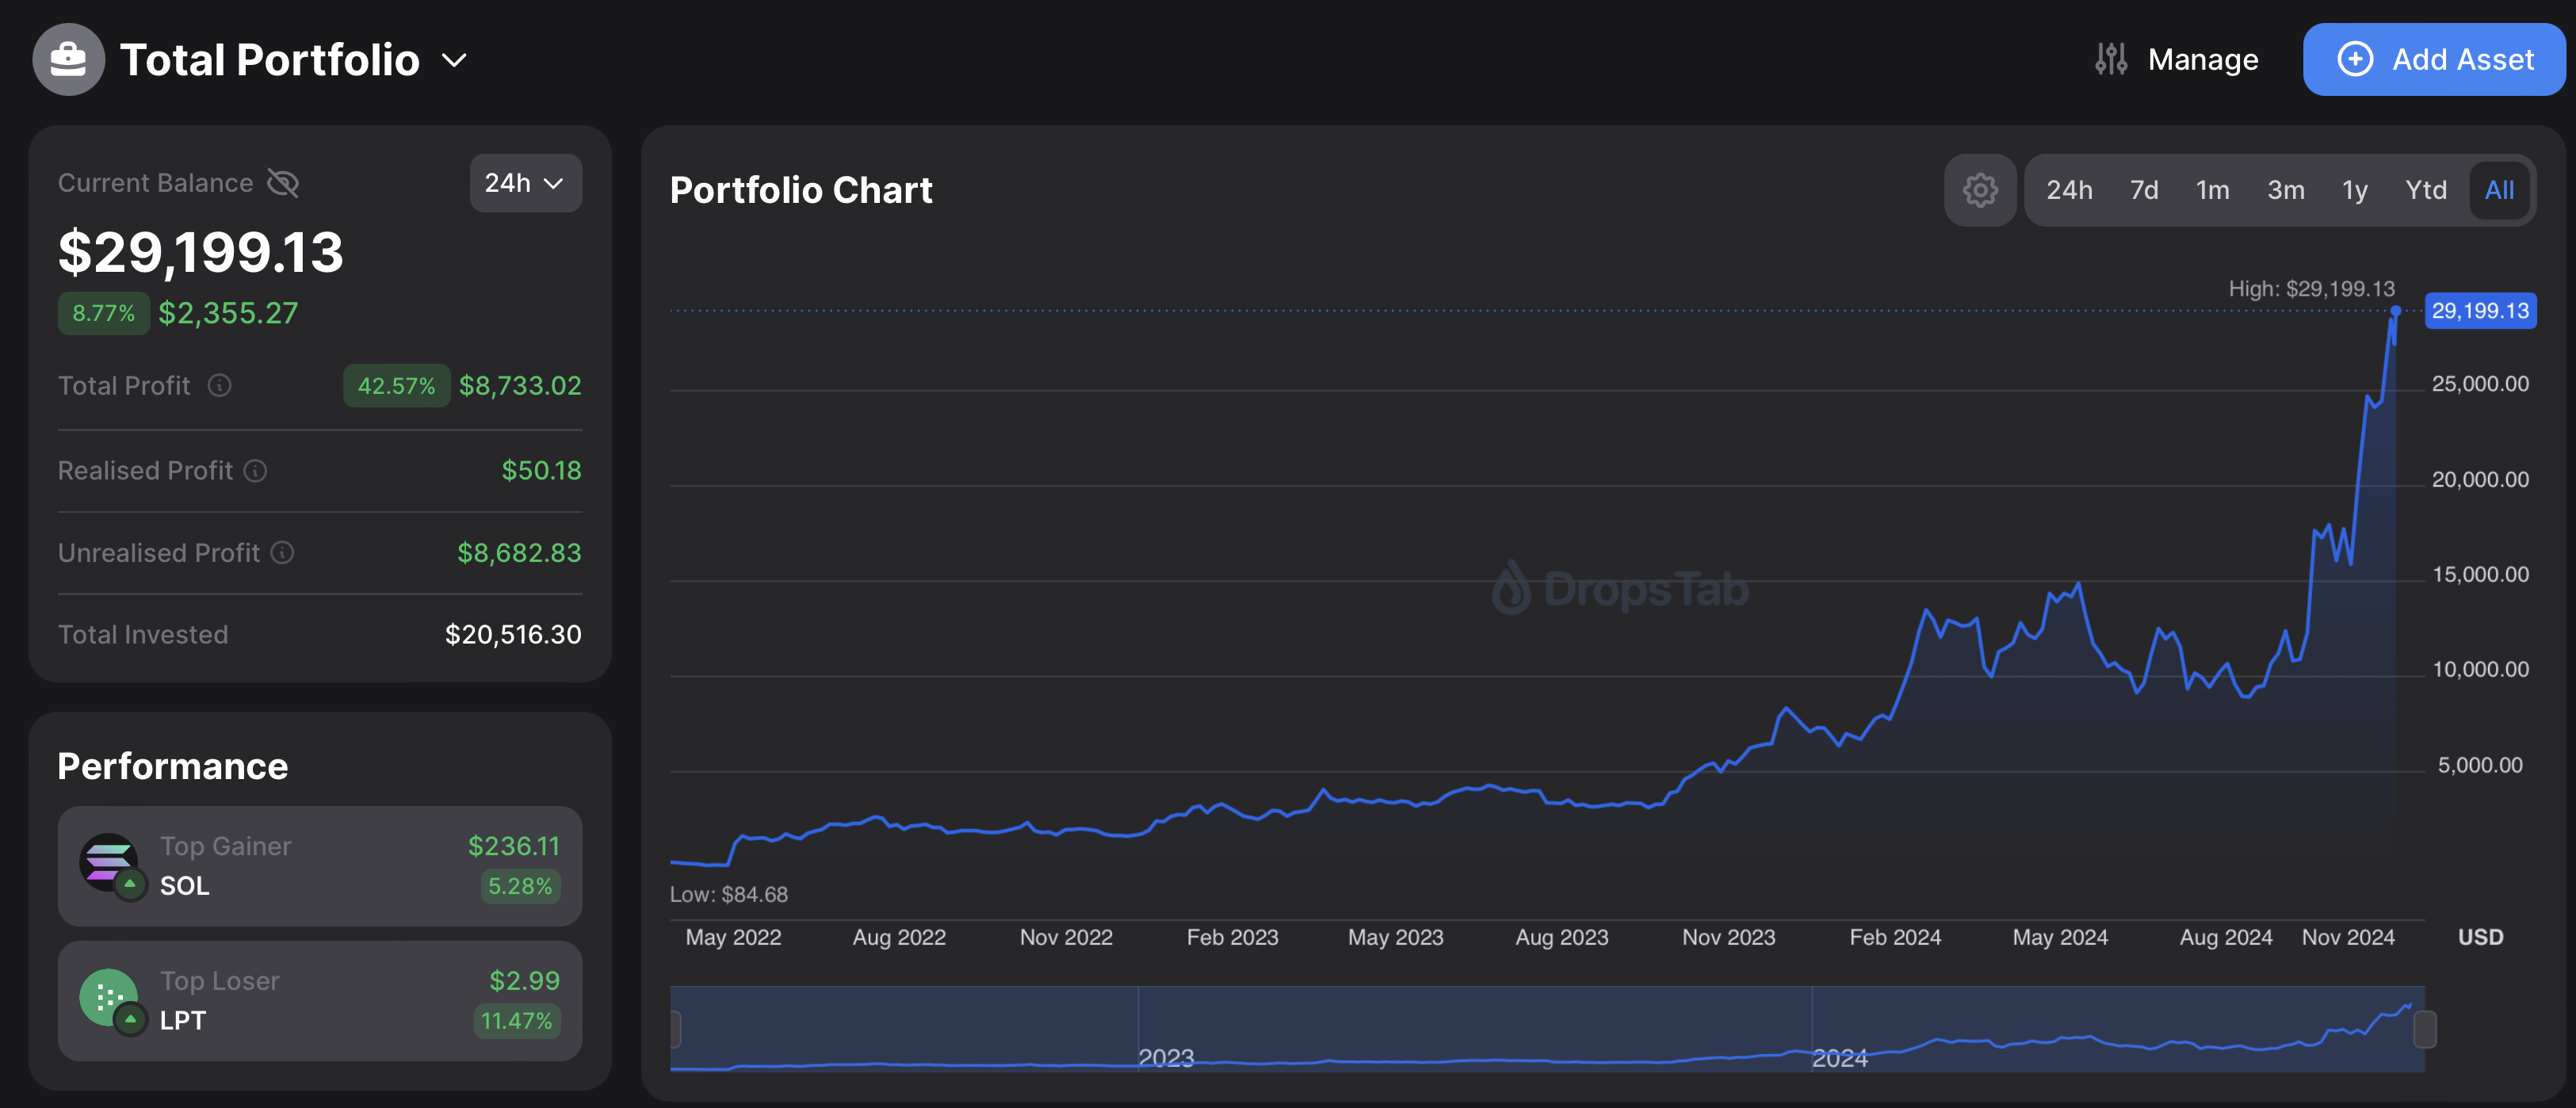Click the Add Asset button
The height and width of the screenshot is (1108, 2576).
point(2433,60)
